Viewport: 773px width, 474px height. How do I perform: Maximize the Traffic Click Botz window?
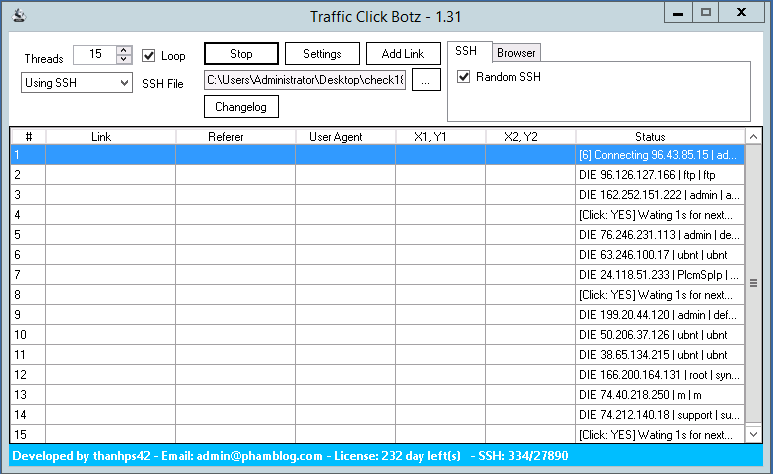pyautogui.click(x=705, y=12)
